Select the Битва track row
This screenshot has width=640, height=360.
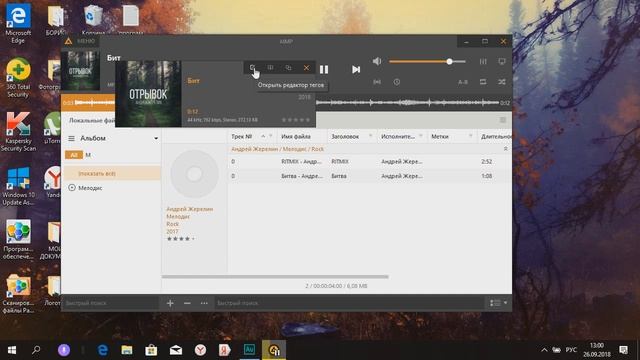[369, 176]
